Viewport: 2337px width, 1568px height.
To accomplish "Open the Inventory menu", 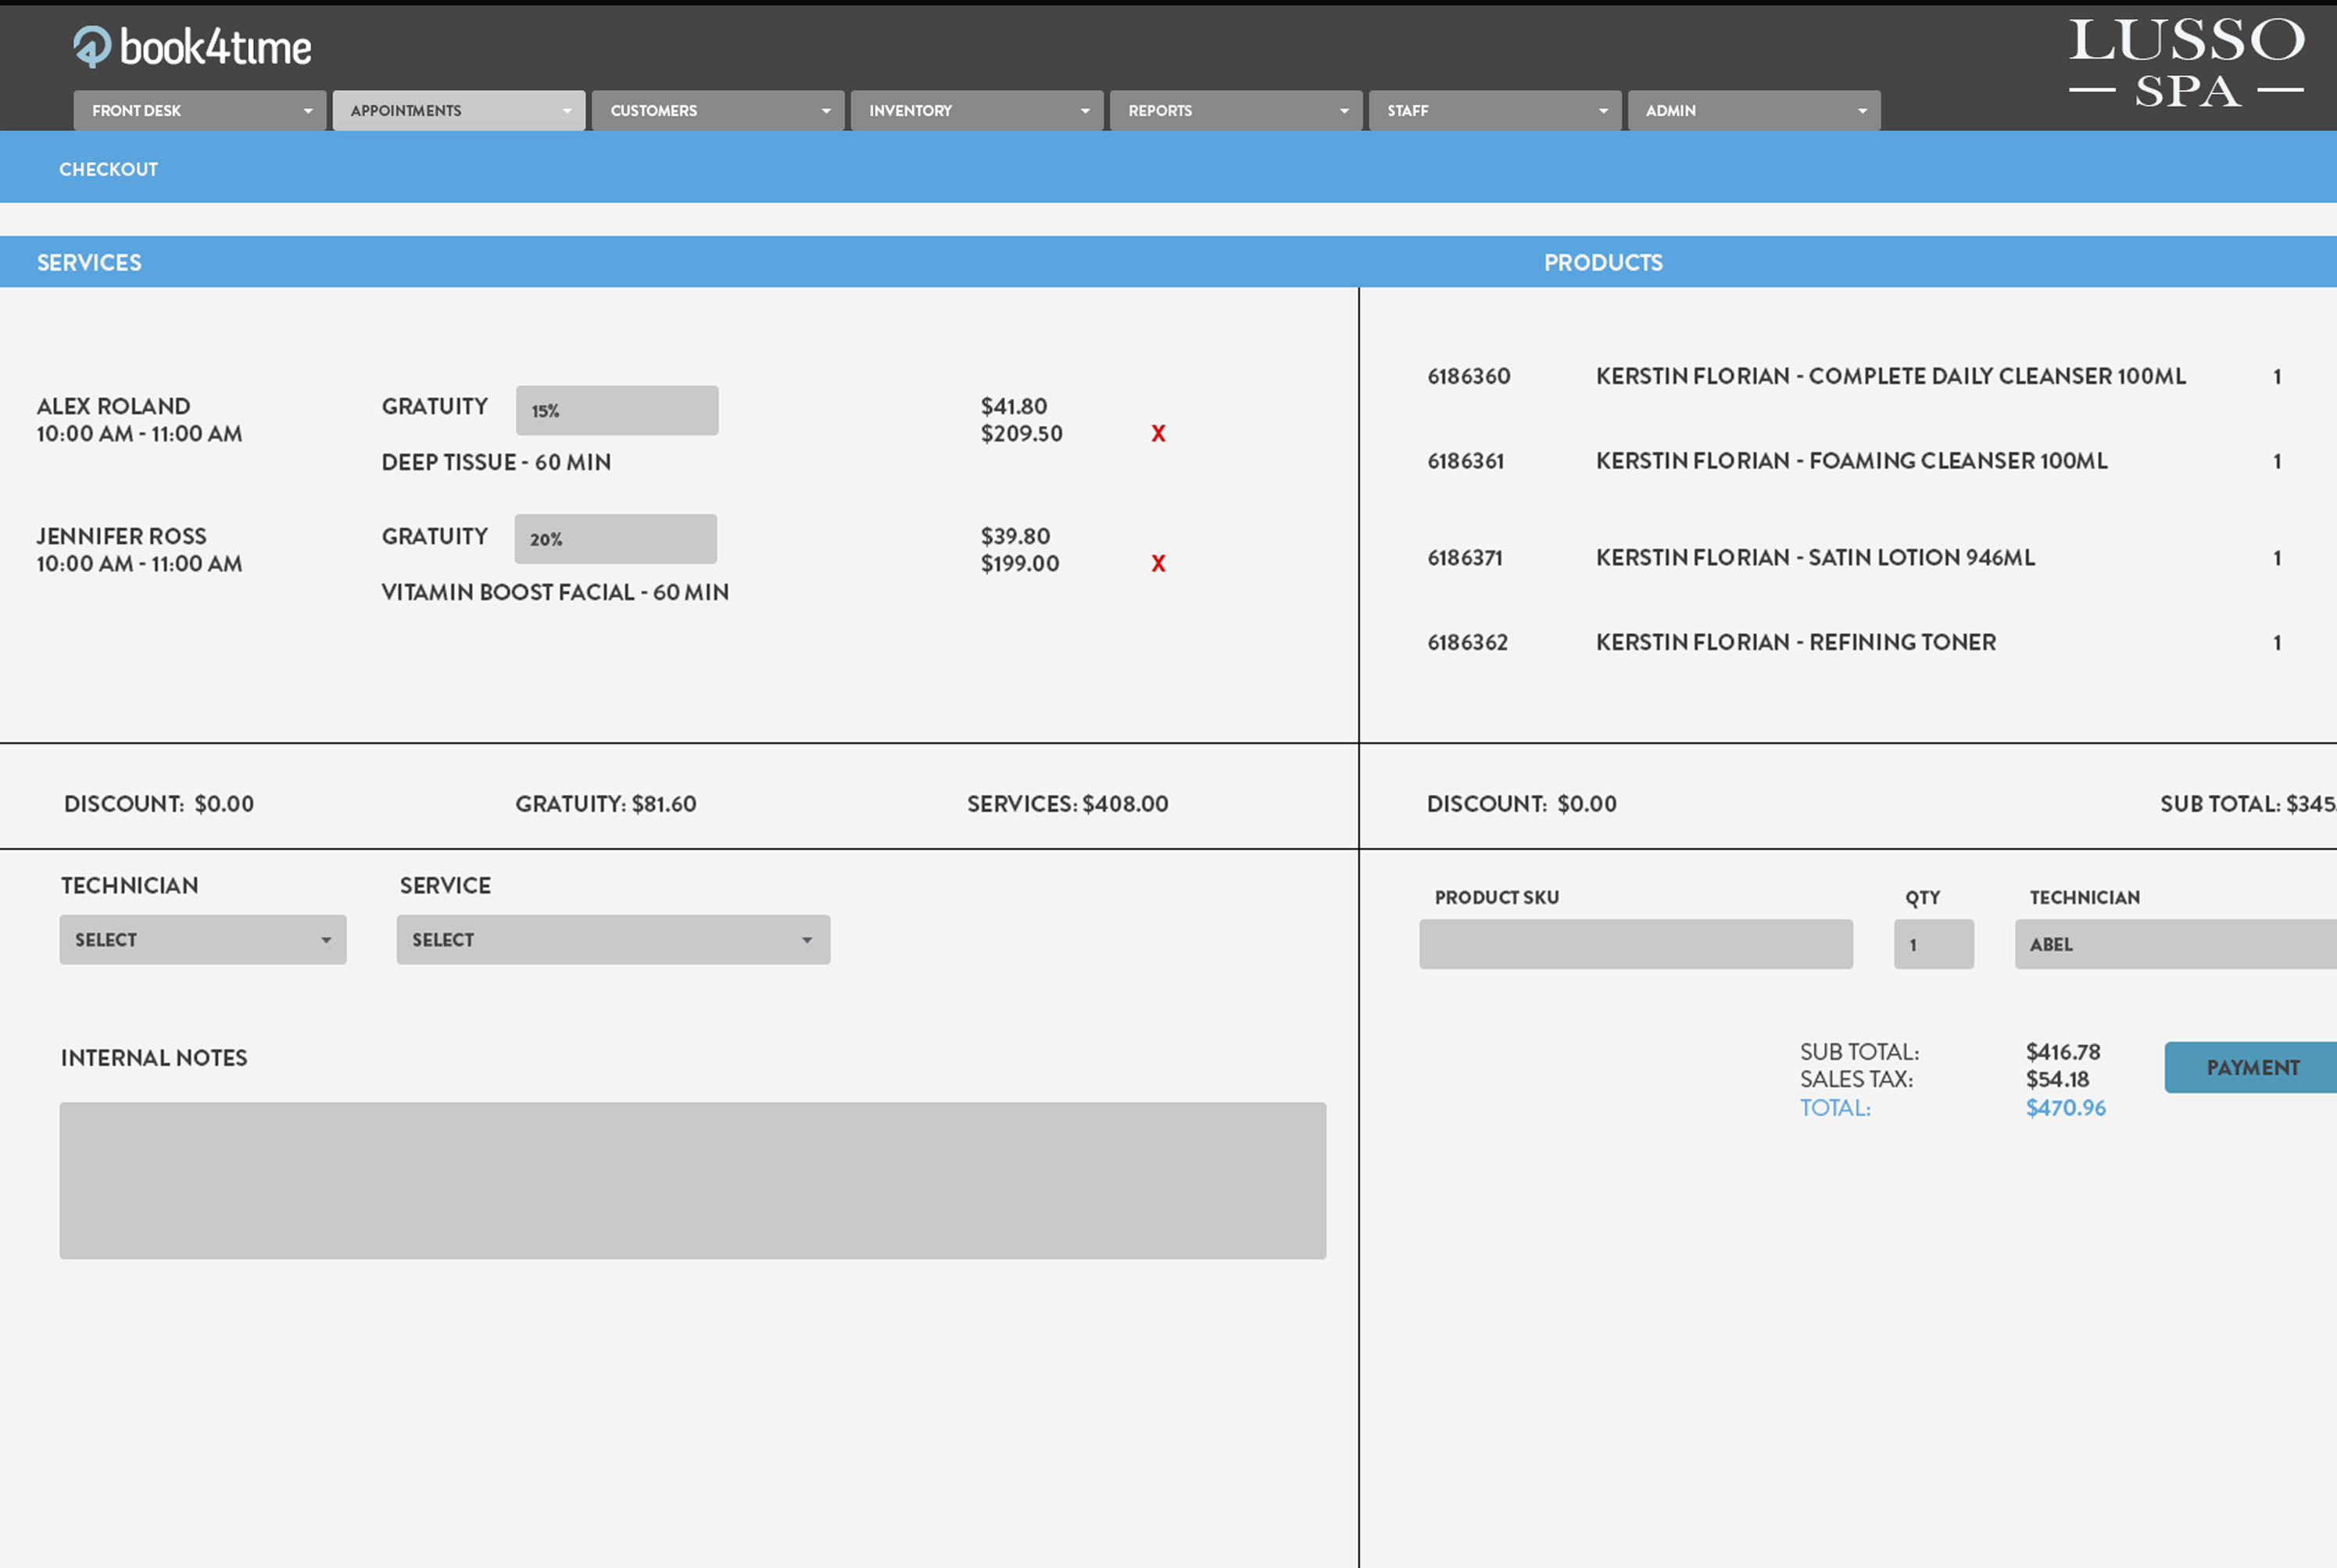I will tap(976, 111).
